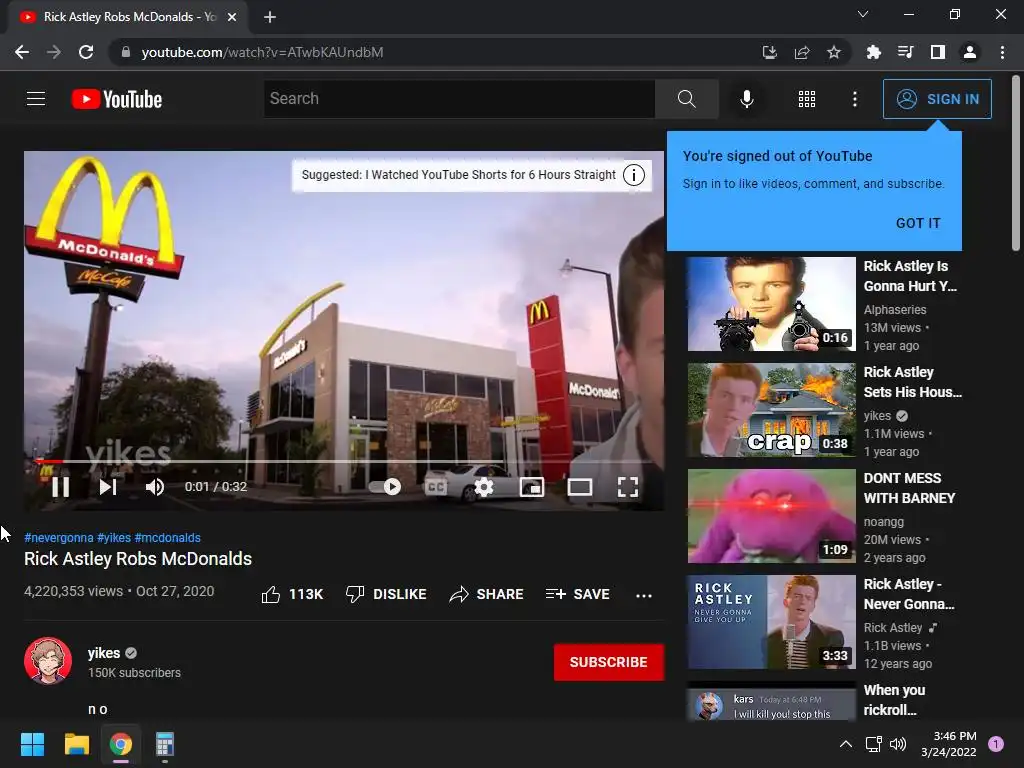Toggle the autoplay switch
1024x768 pixels.
[x=385, y=487]
